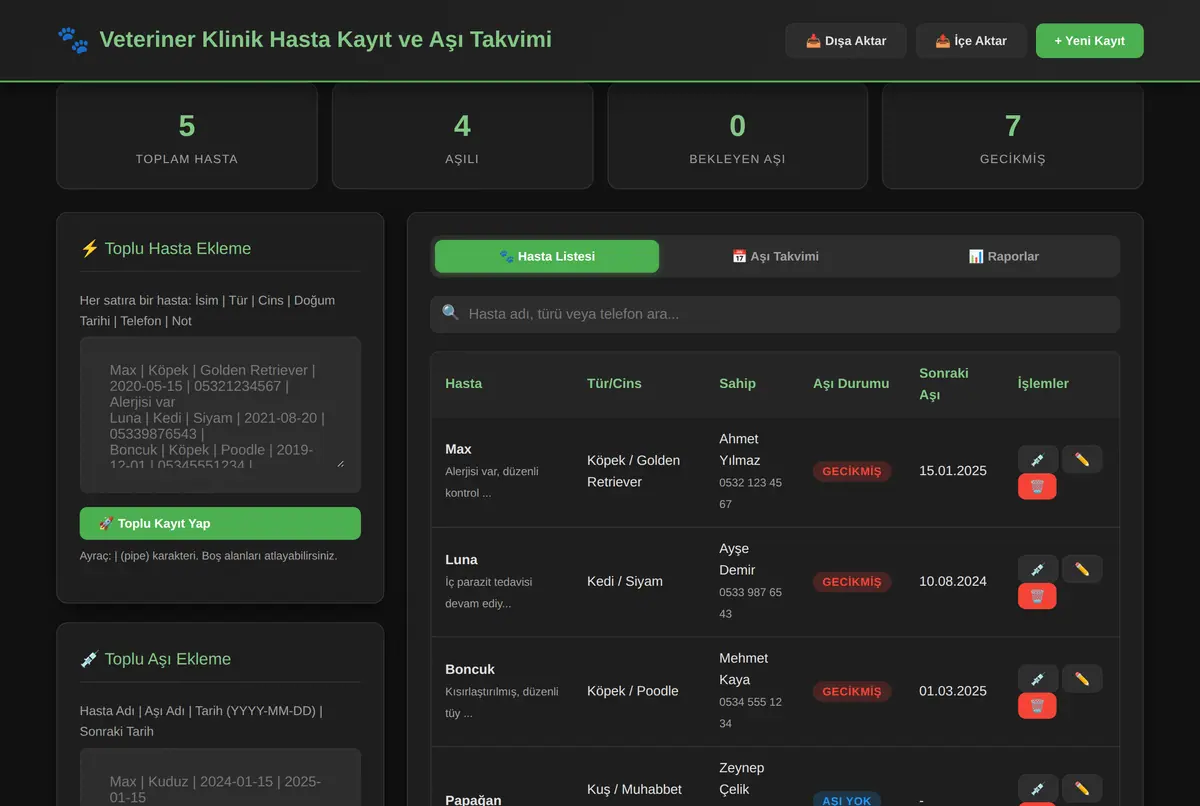Click the Dışa Aktar export button
1200x806 pixels.
coord(846,41)
